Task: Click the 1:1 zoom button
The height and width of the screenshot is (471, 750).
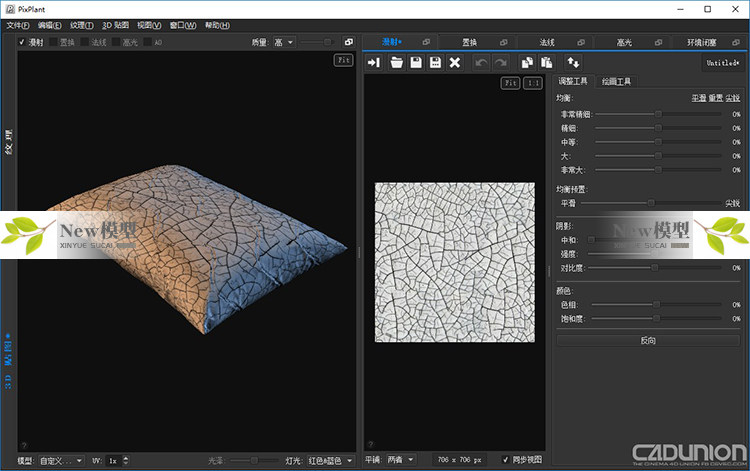Action: 533,83
